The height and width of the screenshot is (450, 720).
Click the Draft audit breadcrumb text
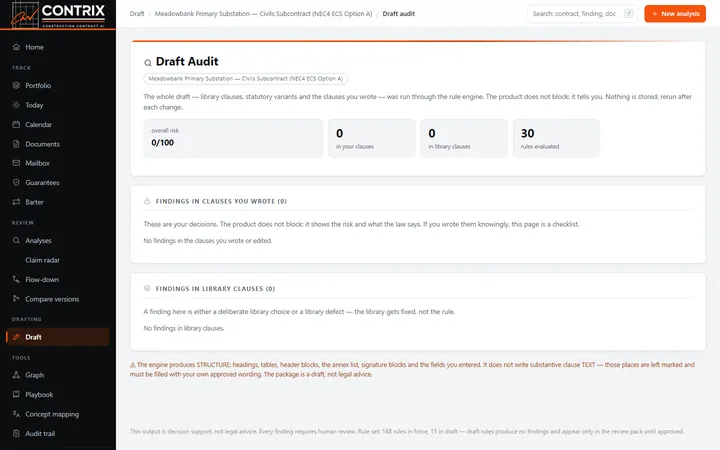[399, 14]
